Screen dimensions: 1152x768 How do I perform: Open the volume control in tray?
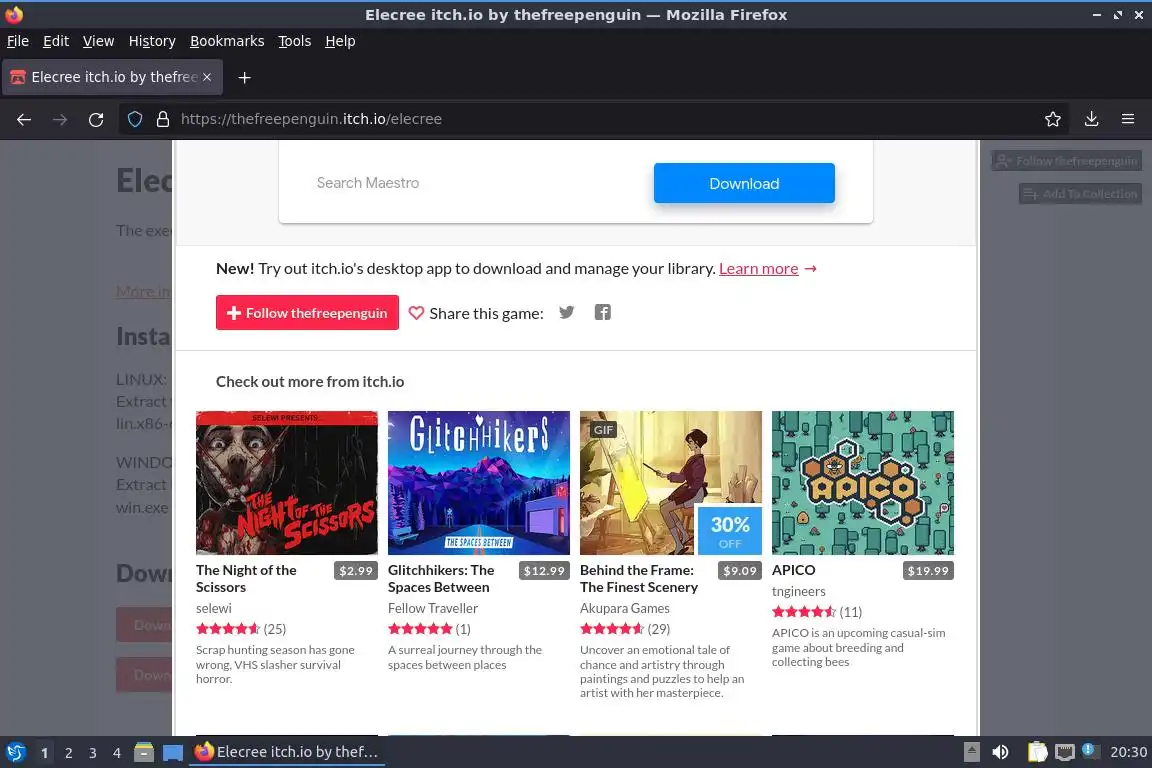[x=1000, y=752]
